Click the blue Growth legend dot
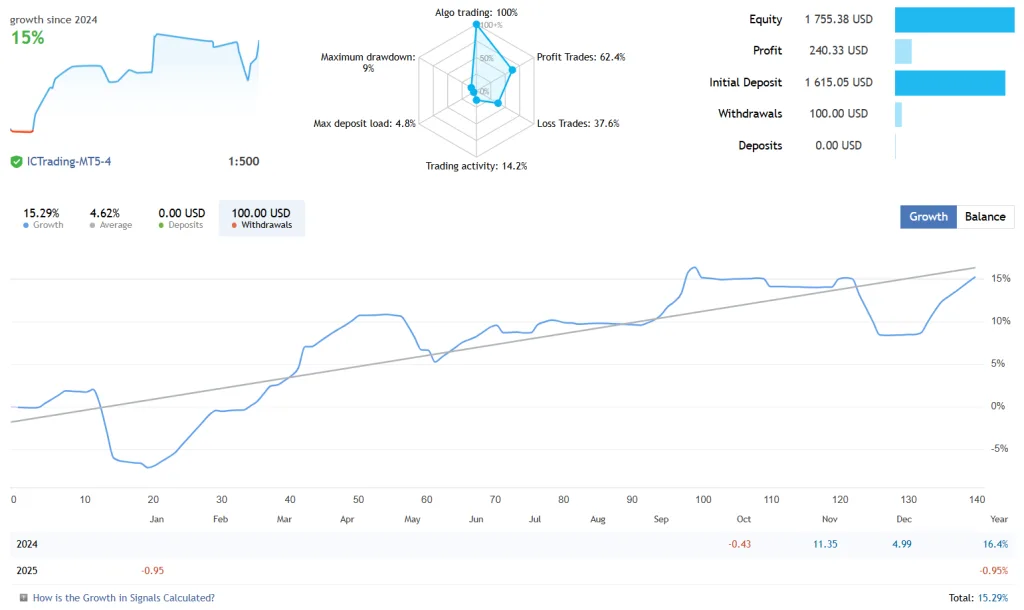The height and width of the screenshot is (610, 1024). (x=26, y=225)
